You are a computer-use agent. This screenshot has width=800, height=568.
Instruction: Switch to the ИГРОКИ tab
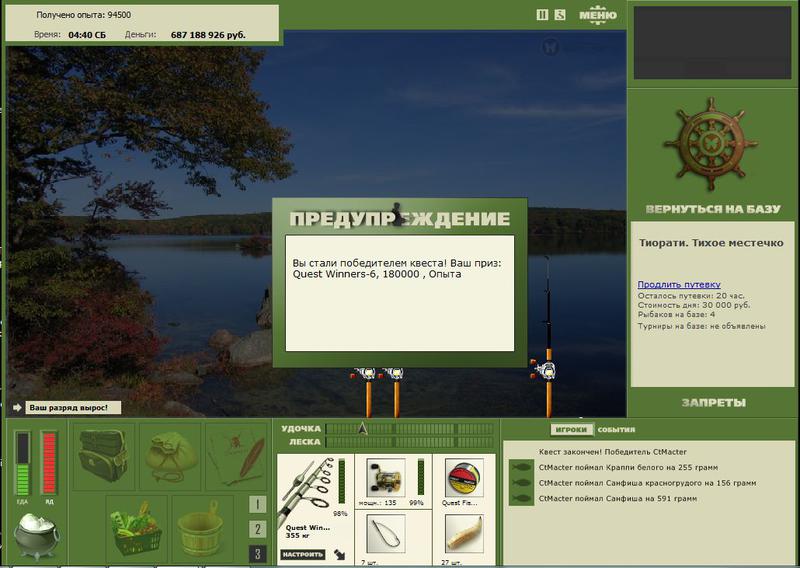571,430
